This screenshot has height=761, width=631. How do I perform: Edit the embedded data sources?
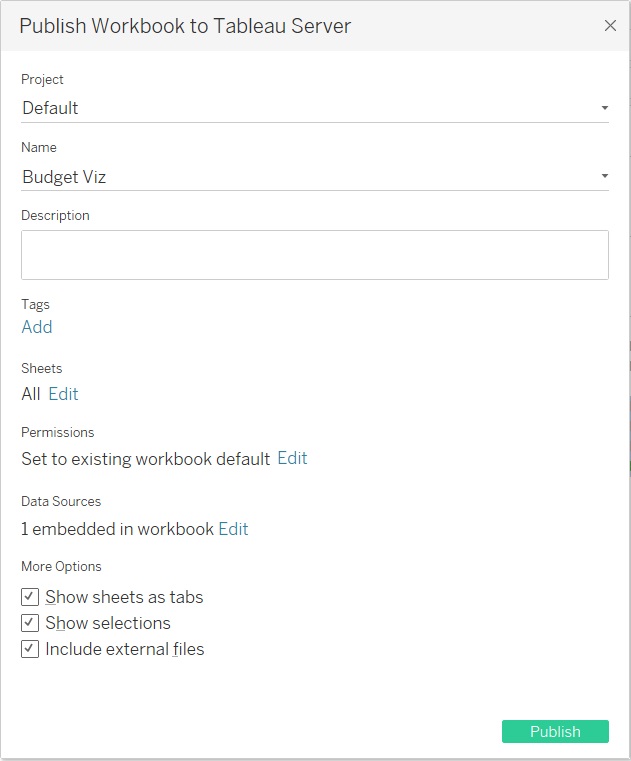click(x=233, y=529)
